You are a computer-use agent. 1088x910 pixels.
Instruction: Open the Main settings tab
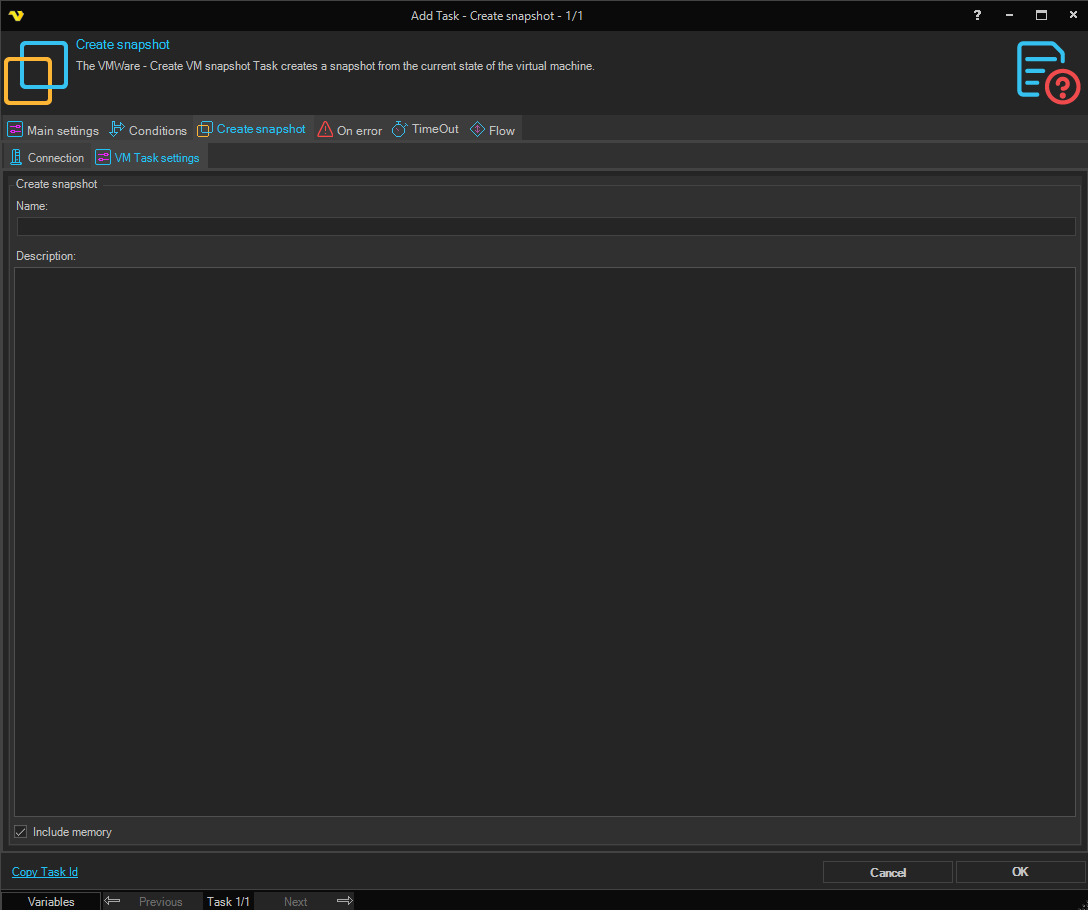(54, 131)
